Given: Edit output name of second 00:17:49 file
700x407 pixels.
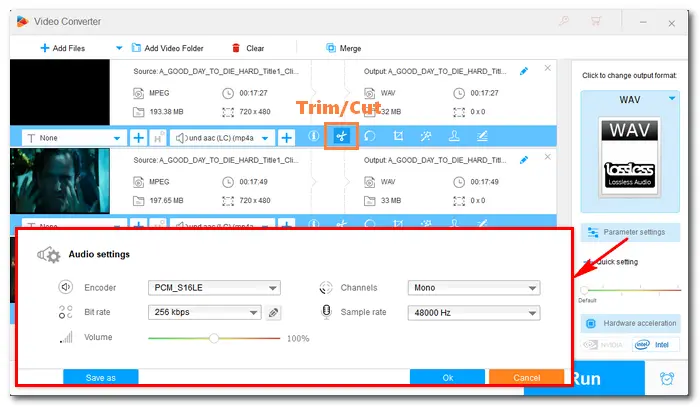Looking at the screenshot, I should (x=524, y=160).
